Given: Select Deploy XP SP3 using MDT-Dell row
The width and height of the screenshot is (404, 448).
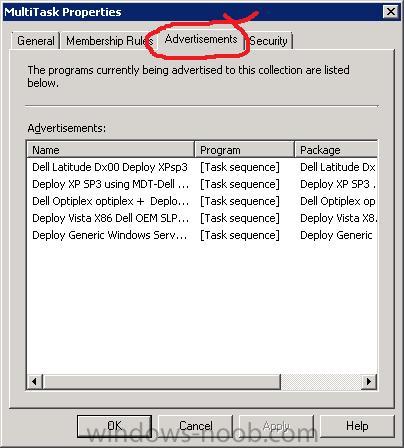Looking at the screenshot, I should click(x=202, y=184).
